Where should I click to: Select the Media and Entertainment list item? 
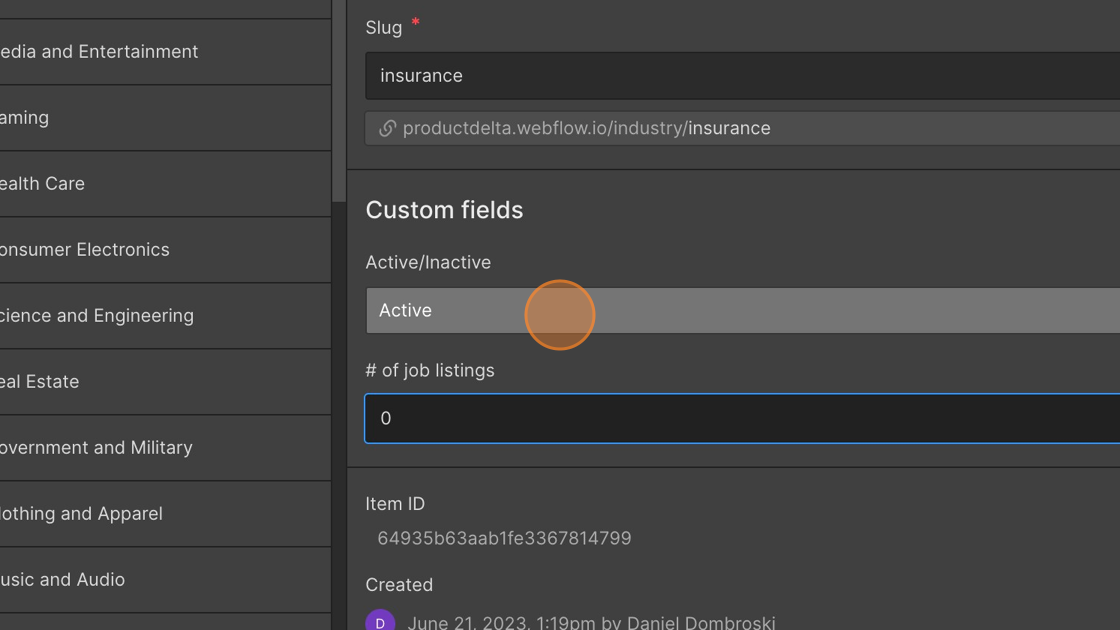tap(165, 51)
